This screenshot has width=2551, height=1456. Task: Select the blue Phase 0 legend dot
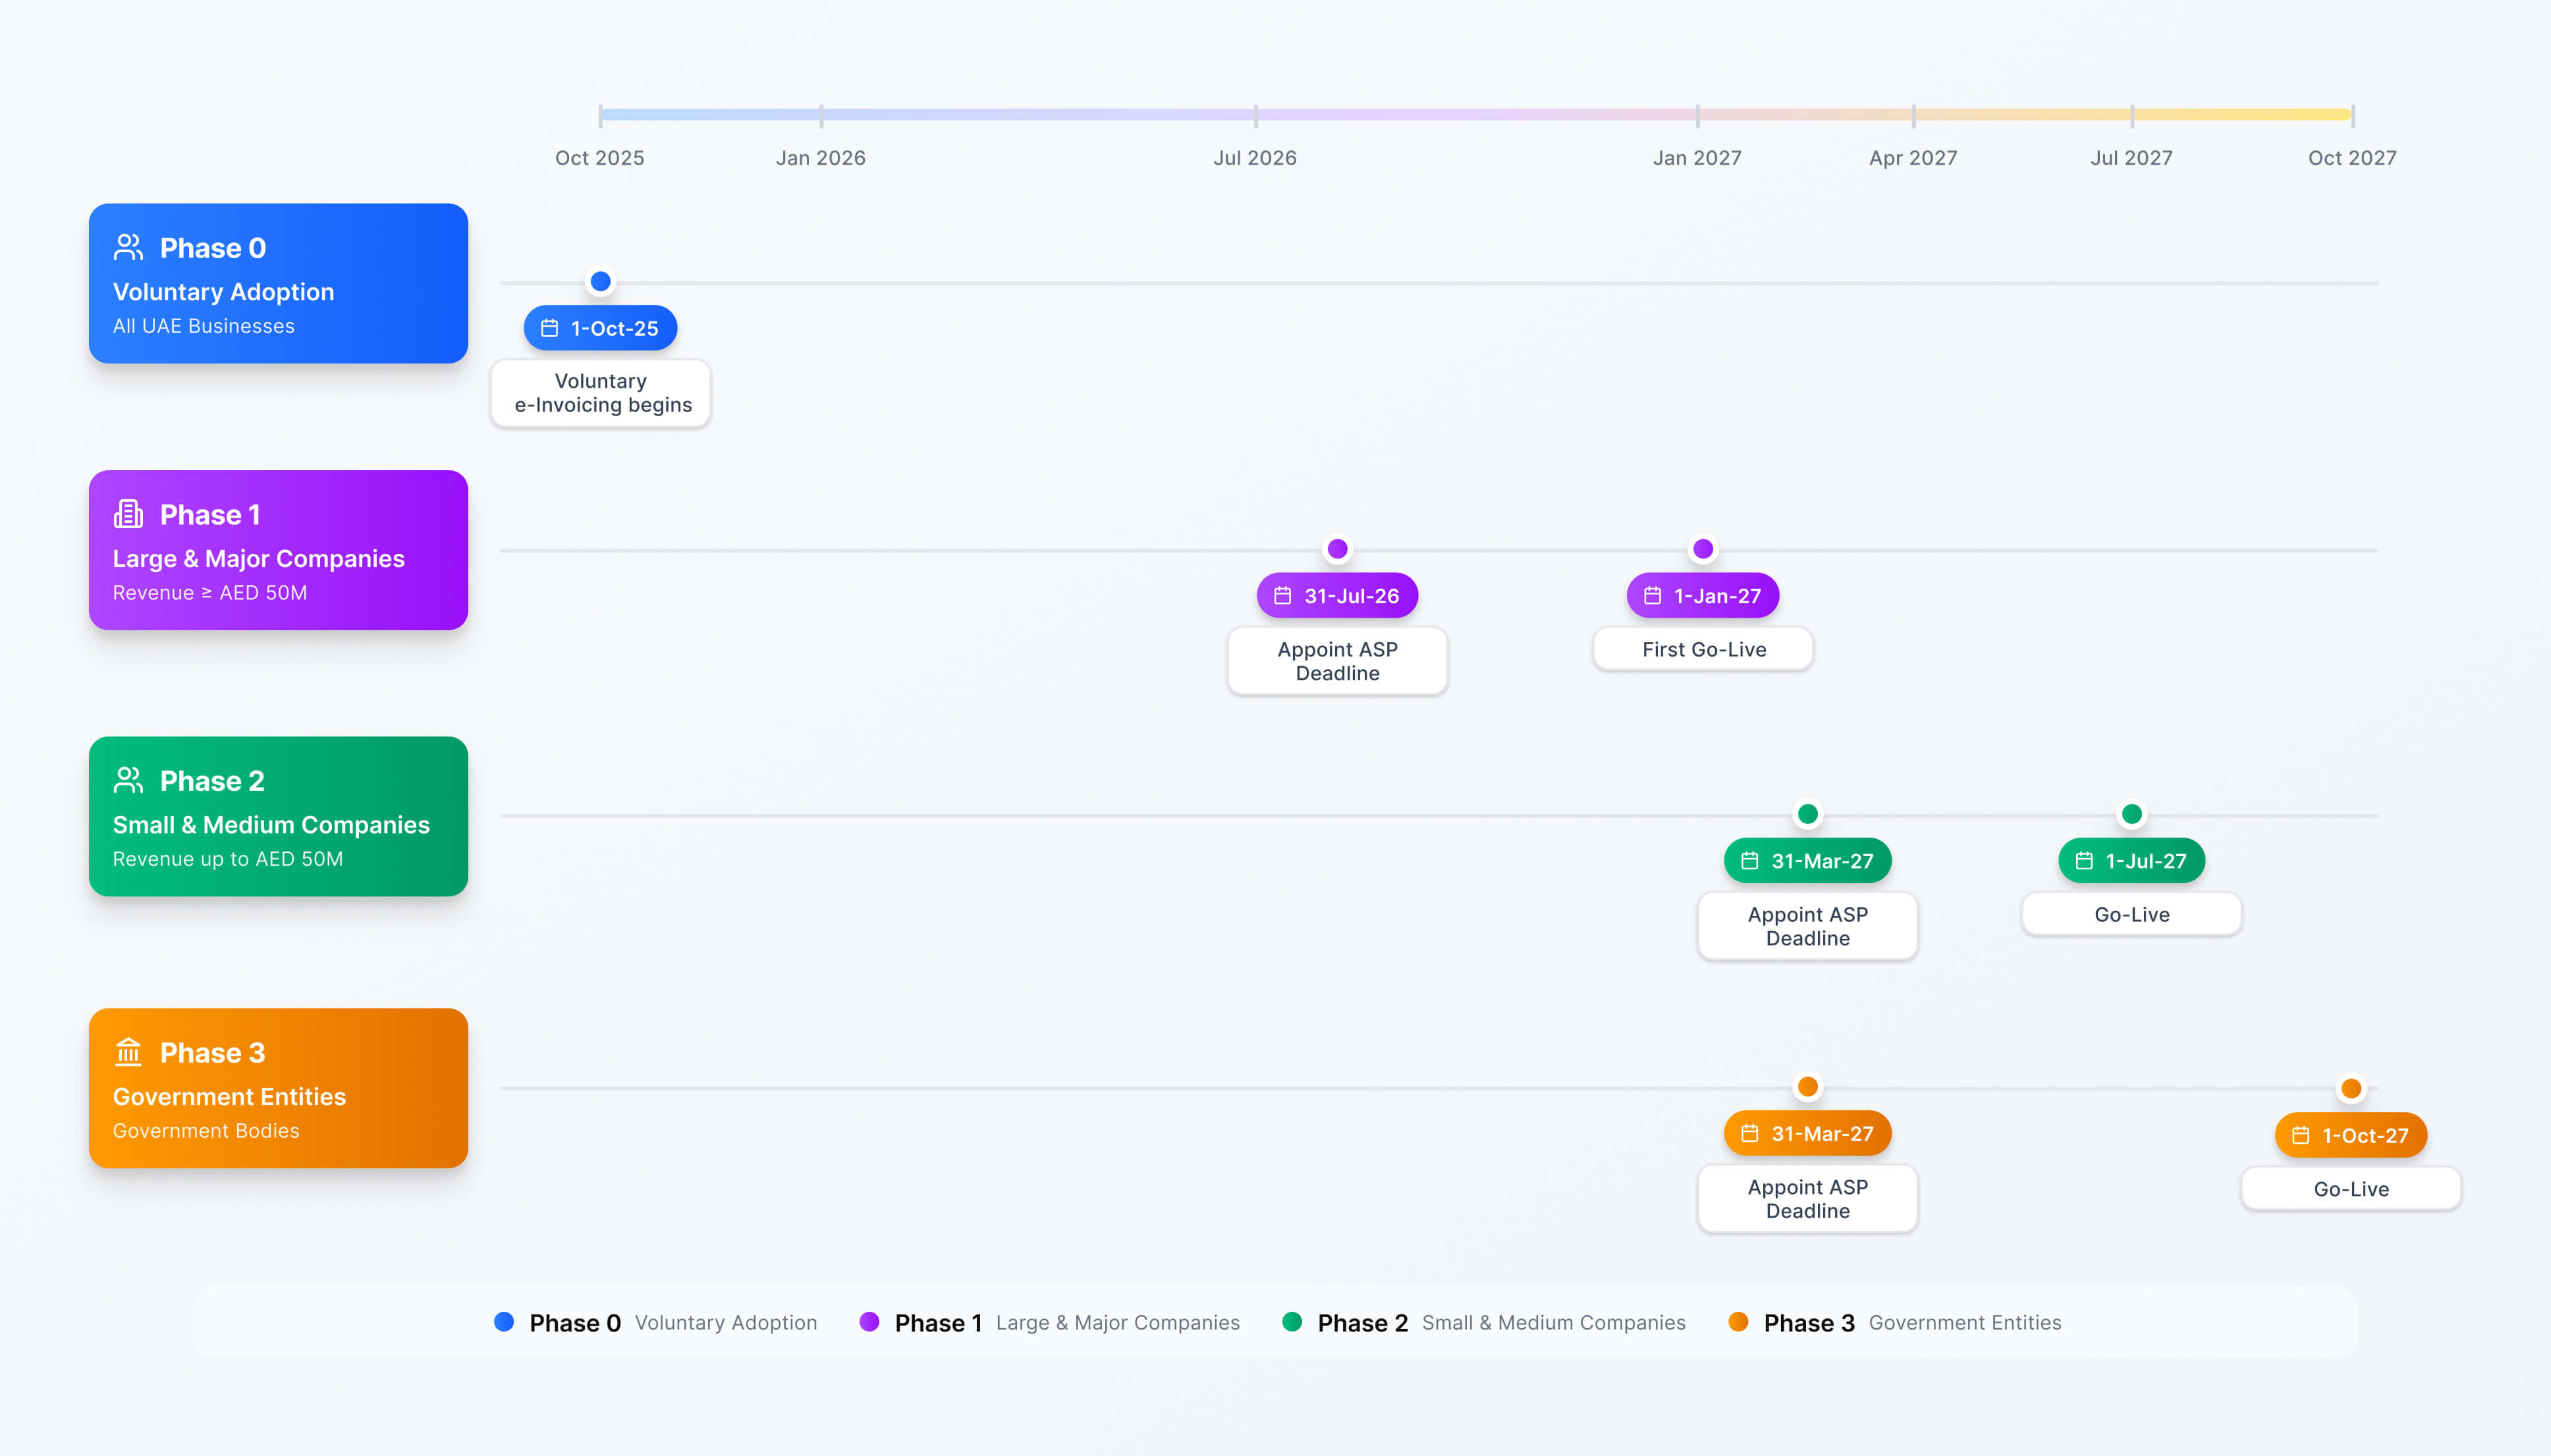click(x=503, y=1322)
